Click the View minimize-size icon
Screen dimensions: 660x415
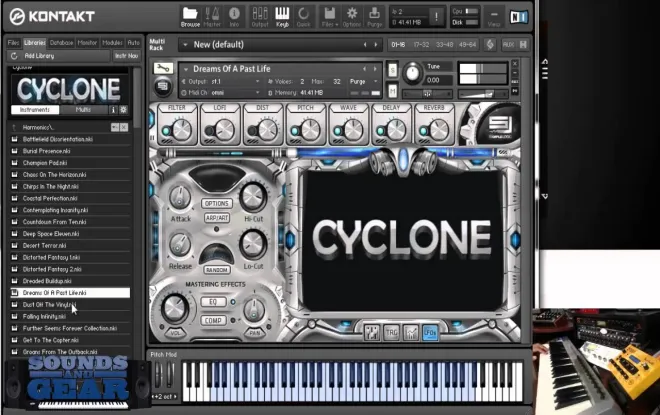coord(494,18)
